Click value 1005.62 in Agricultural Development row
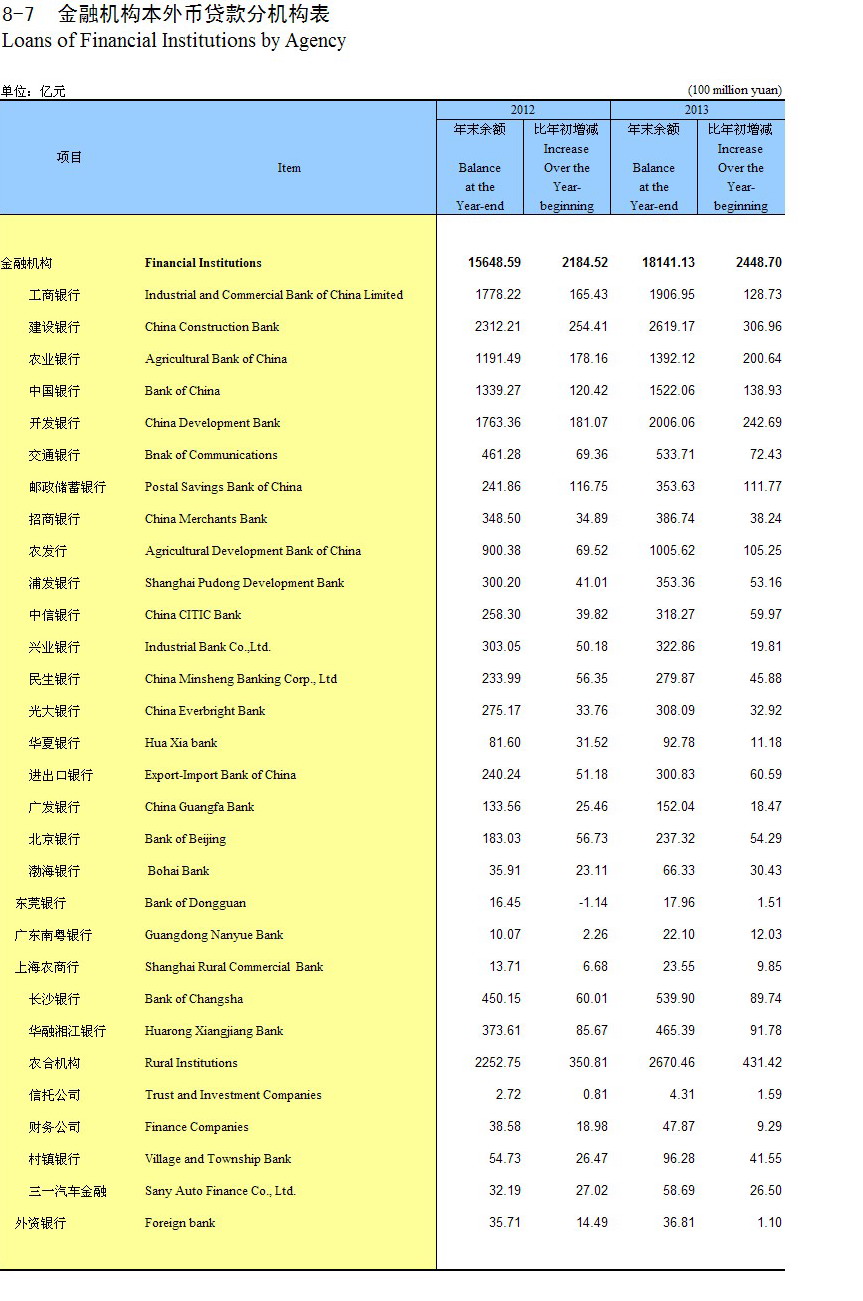The height and width of the screenshot is (1301, 863). (672, 551)
